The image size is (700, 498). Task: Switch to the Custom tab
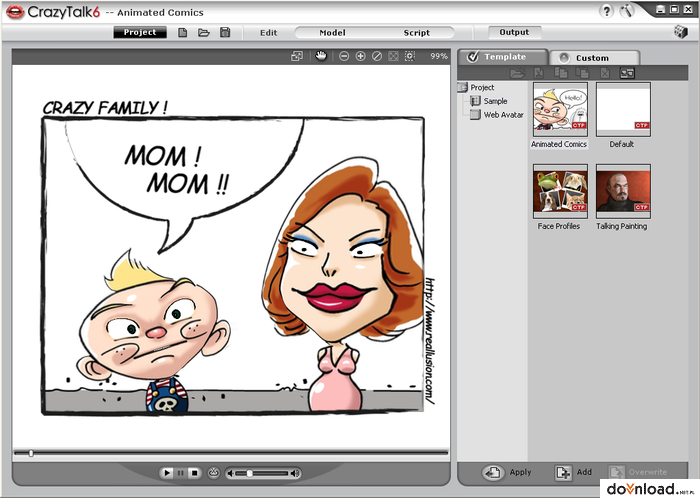(x=594, y=58)
